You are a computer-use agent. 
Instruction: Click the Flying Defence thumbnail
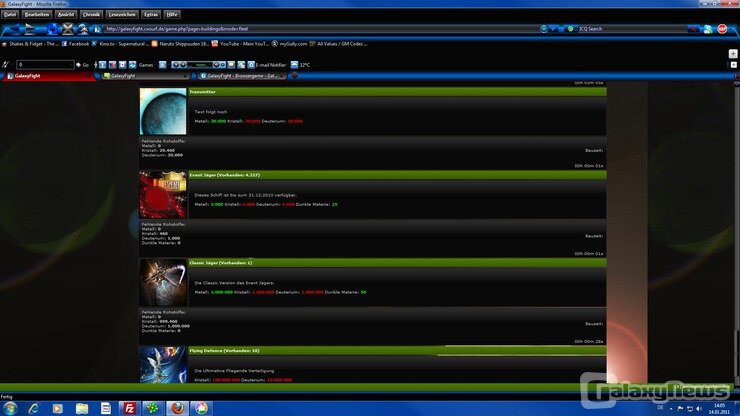(163, 365)
